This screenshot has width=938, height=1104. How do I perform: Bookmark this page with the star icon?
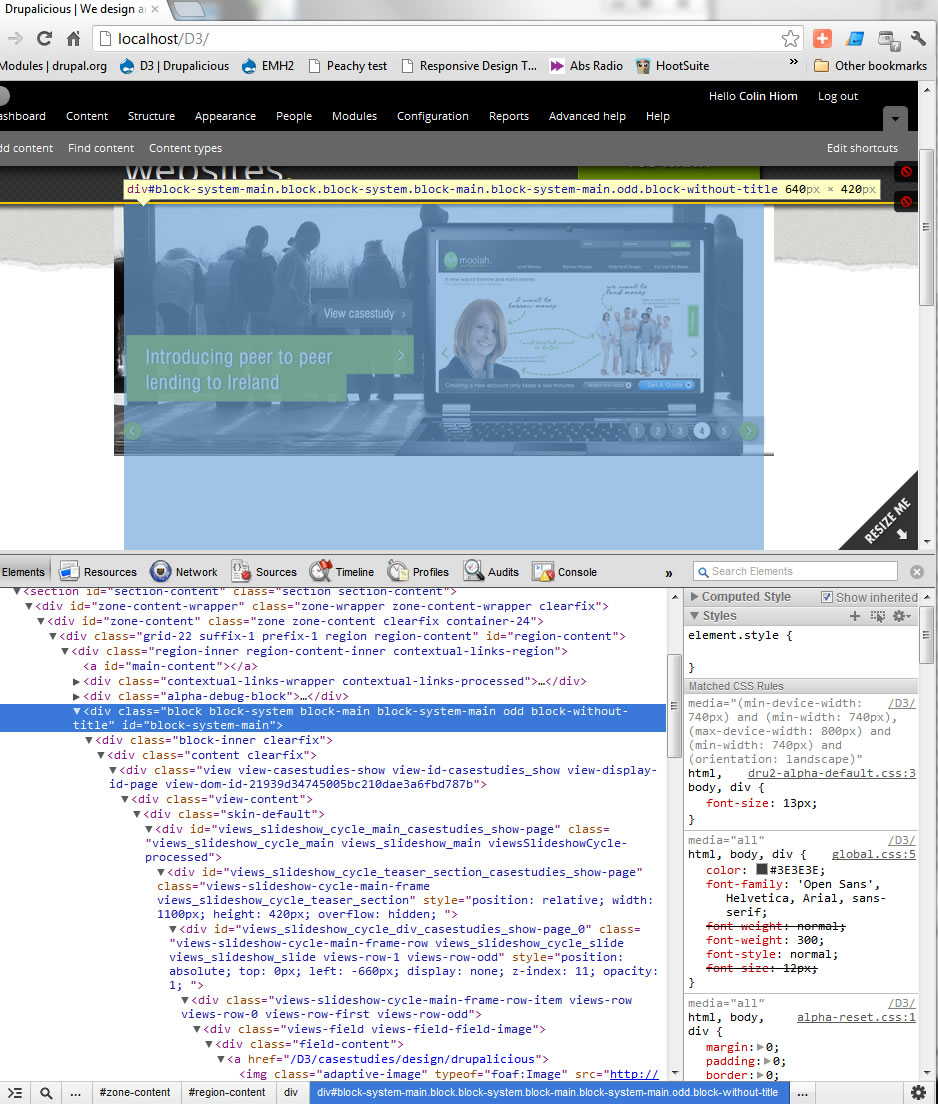pos(790,39)
